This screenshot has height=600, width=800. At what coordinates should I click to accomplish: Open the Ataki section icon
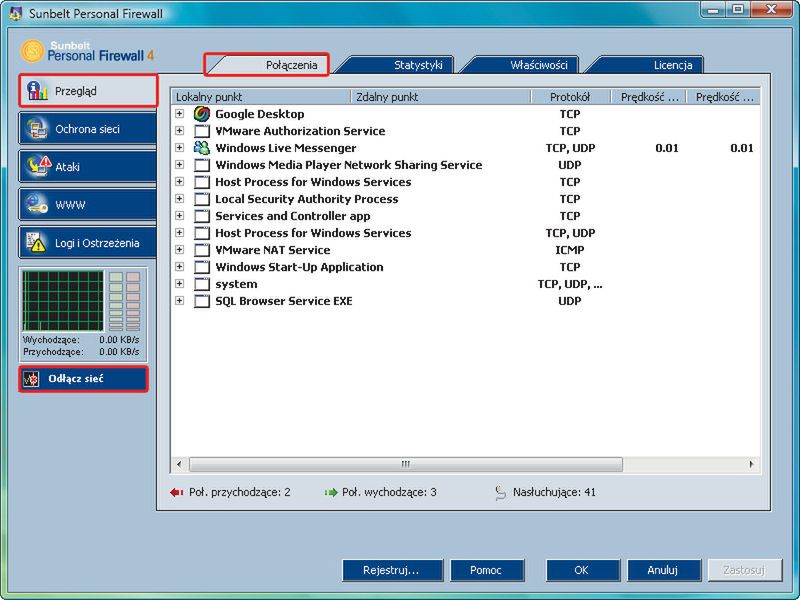(37, 166)
